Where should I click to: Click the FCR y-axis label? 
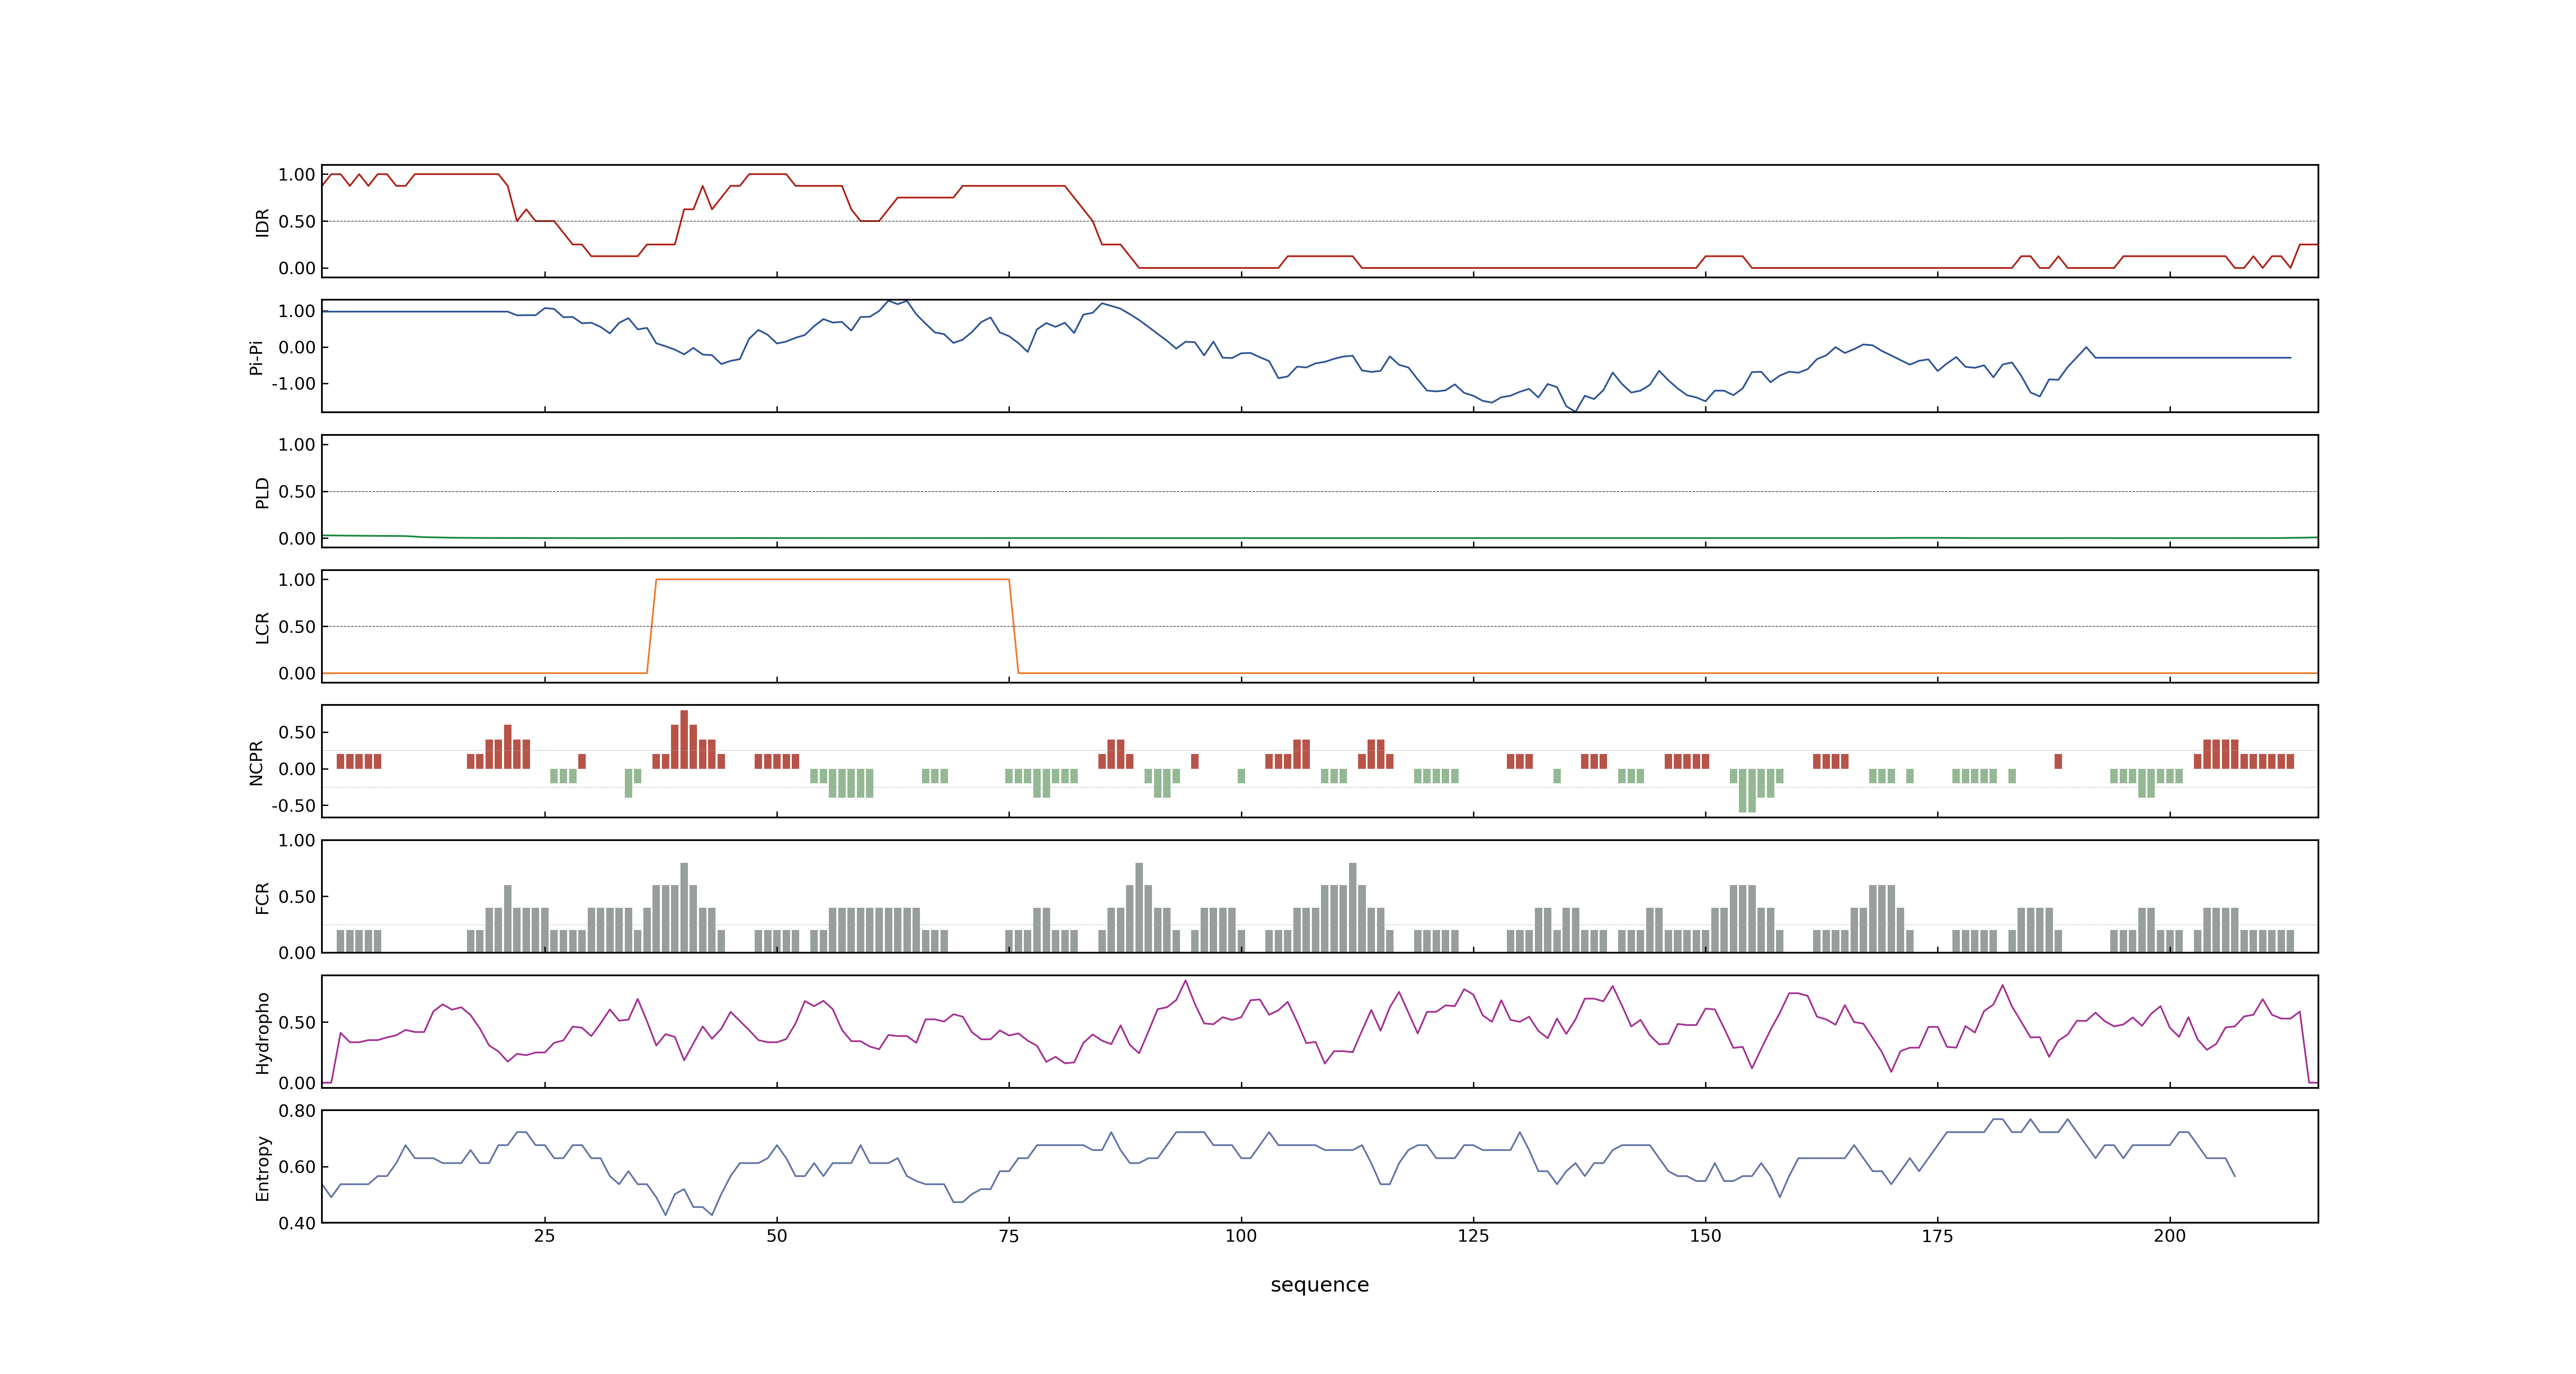262,897
